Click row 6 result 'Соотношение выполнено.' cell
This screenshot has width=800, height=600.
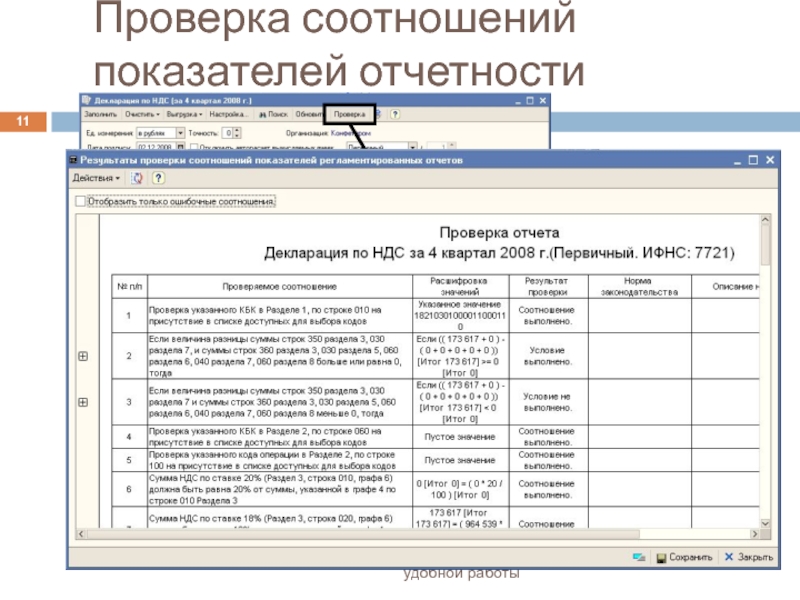click(x=548, y=489)
